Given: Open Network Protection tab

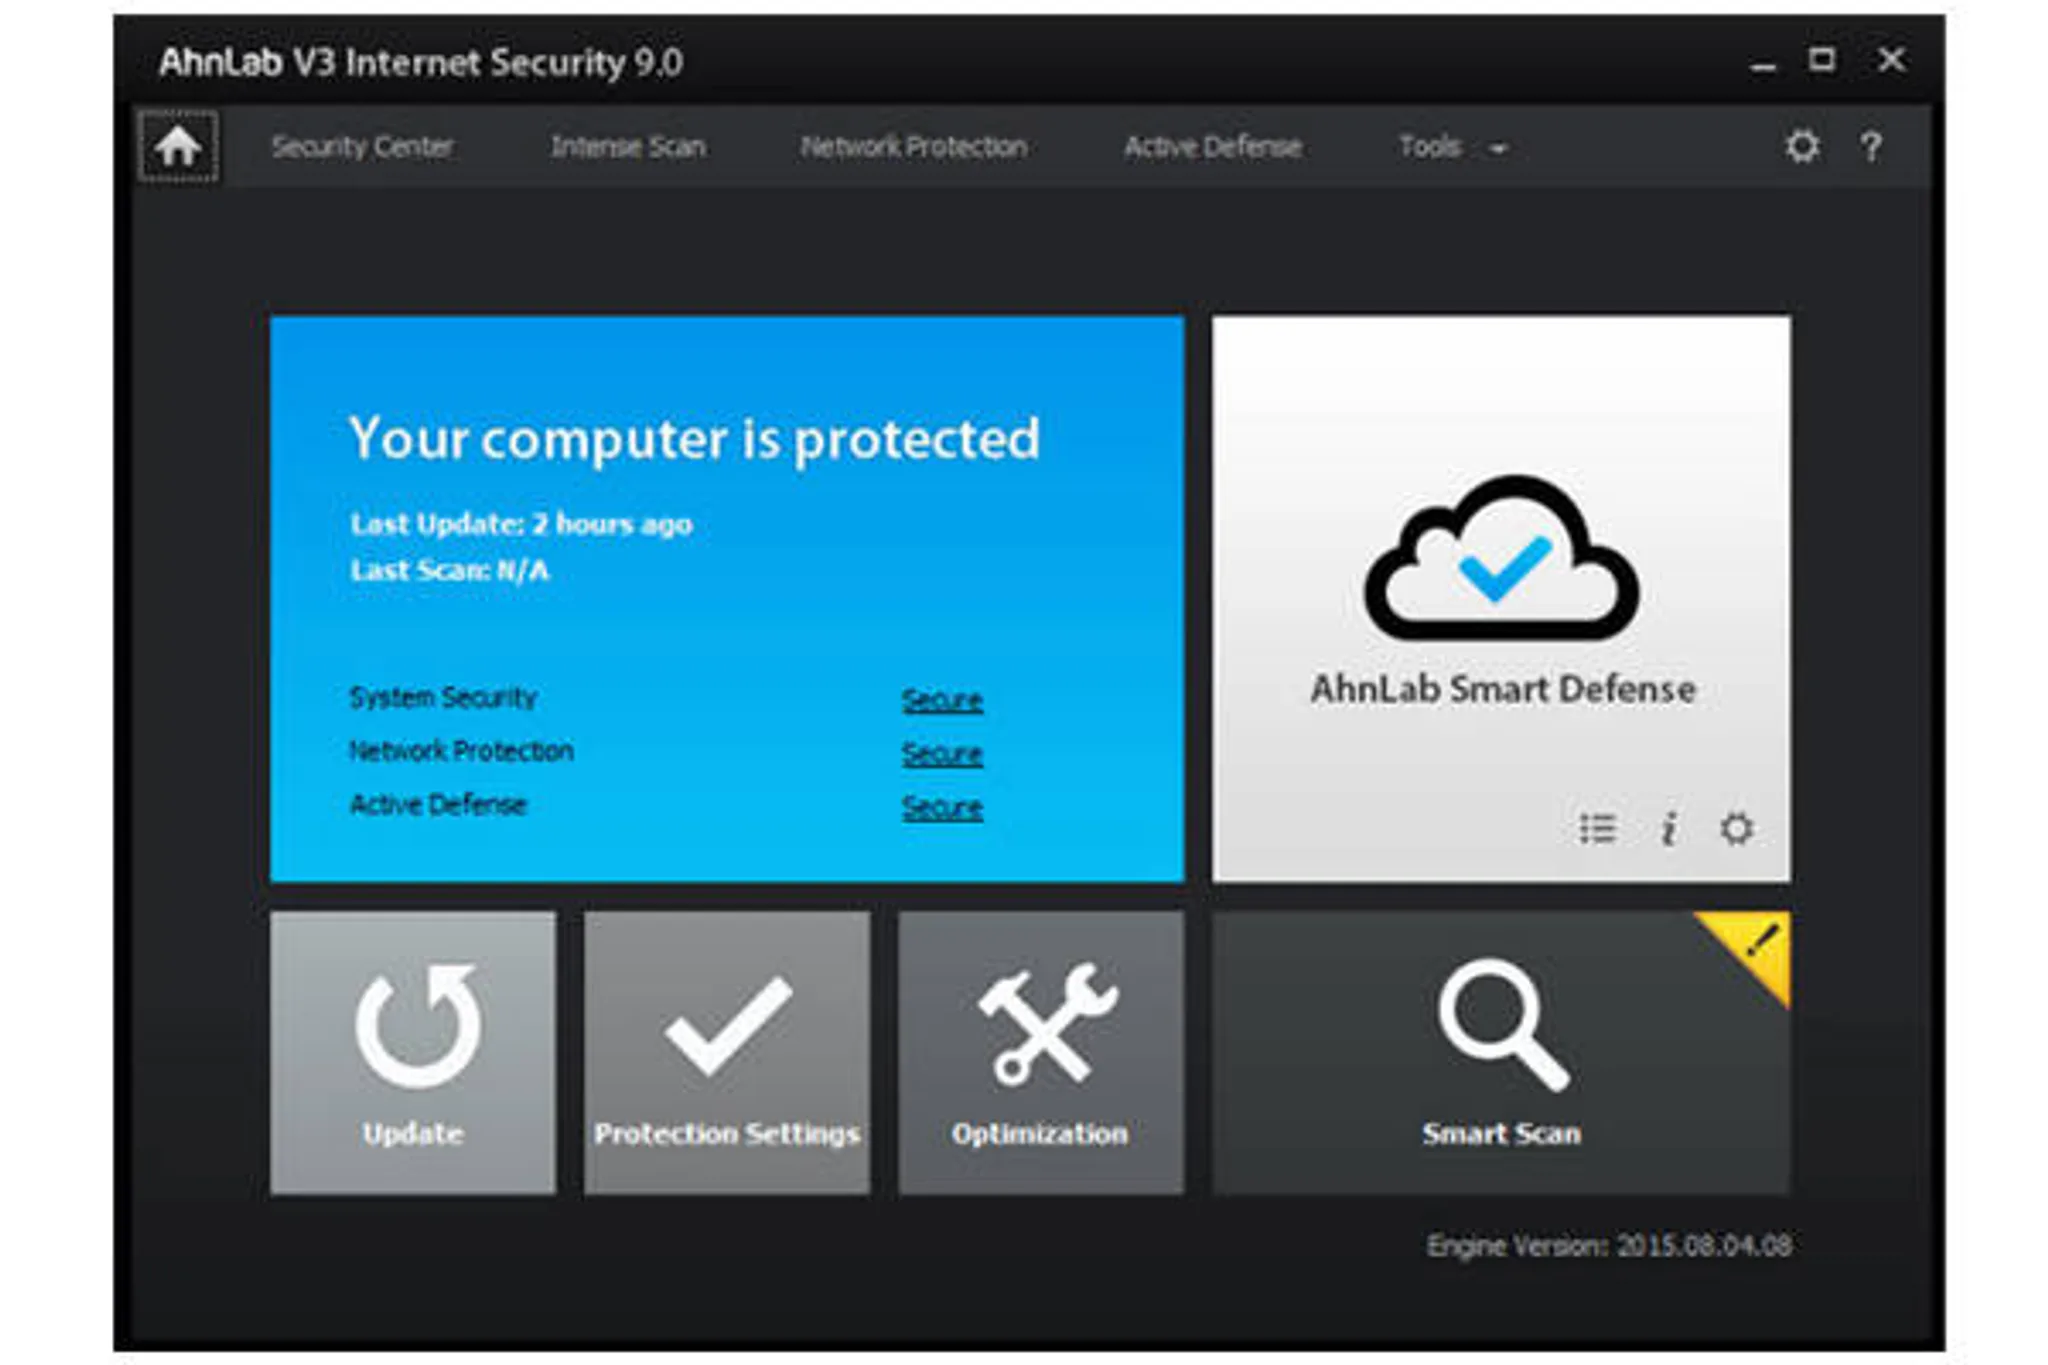Looking at the screenshot, I should pyautogui.click(x=913, y=147).
